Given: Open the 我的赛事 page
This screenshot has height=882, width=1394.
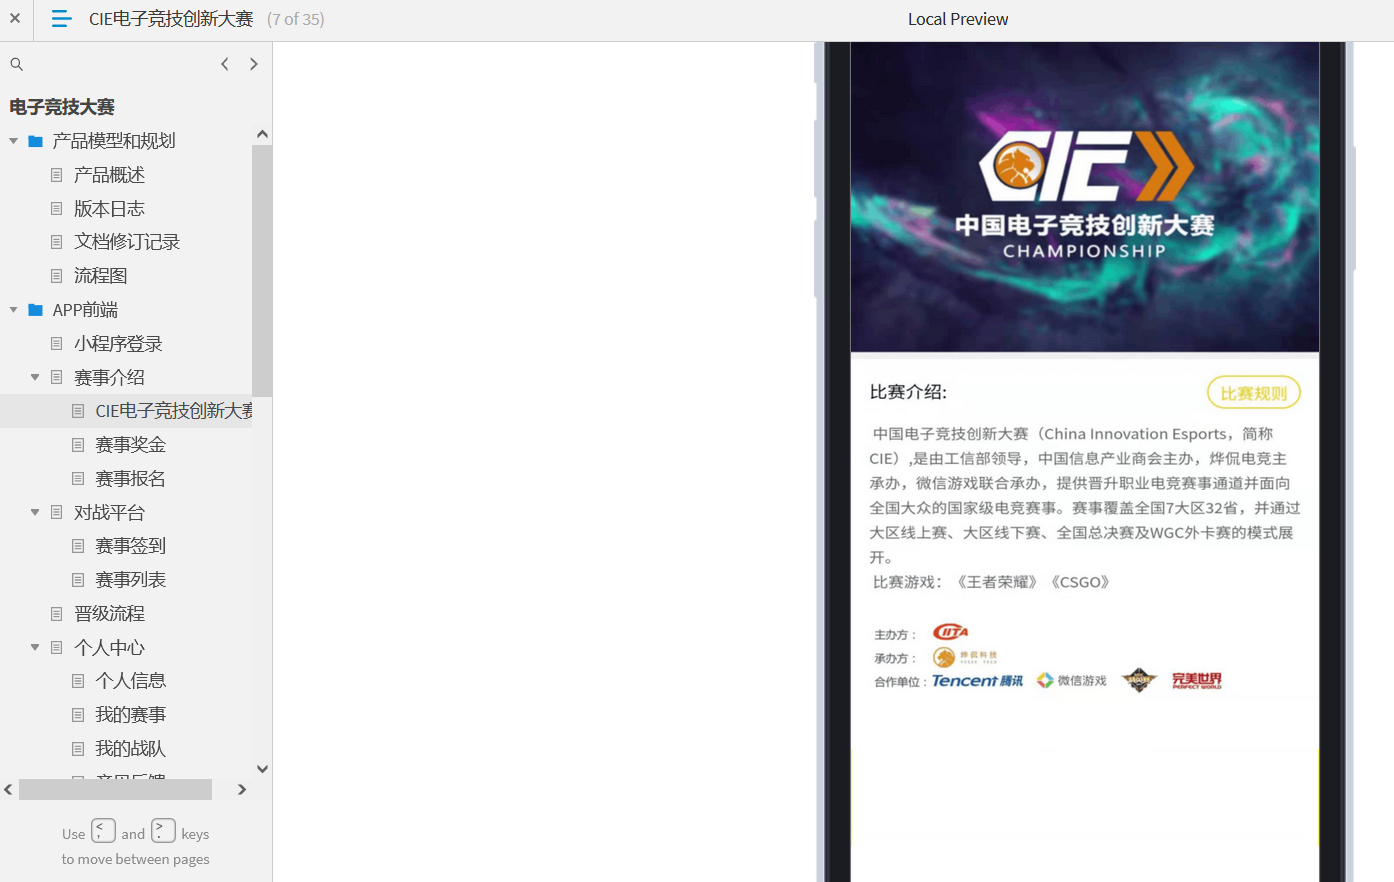Looking at the screenshot, I should [x=130, y=715].
